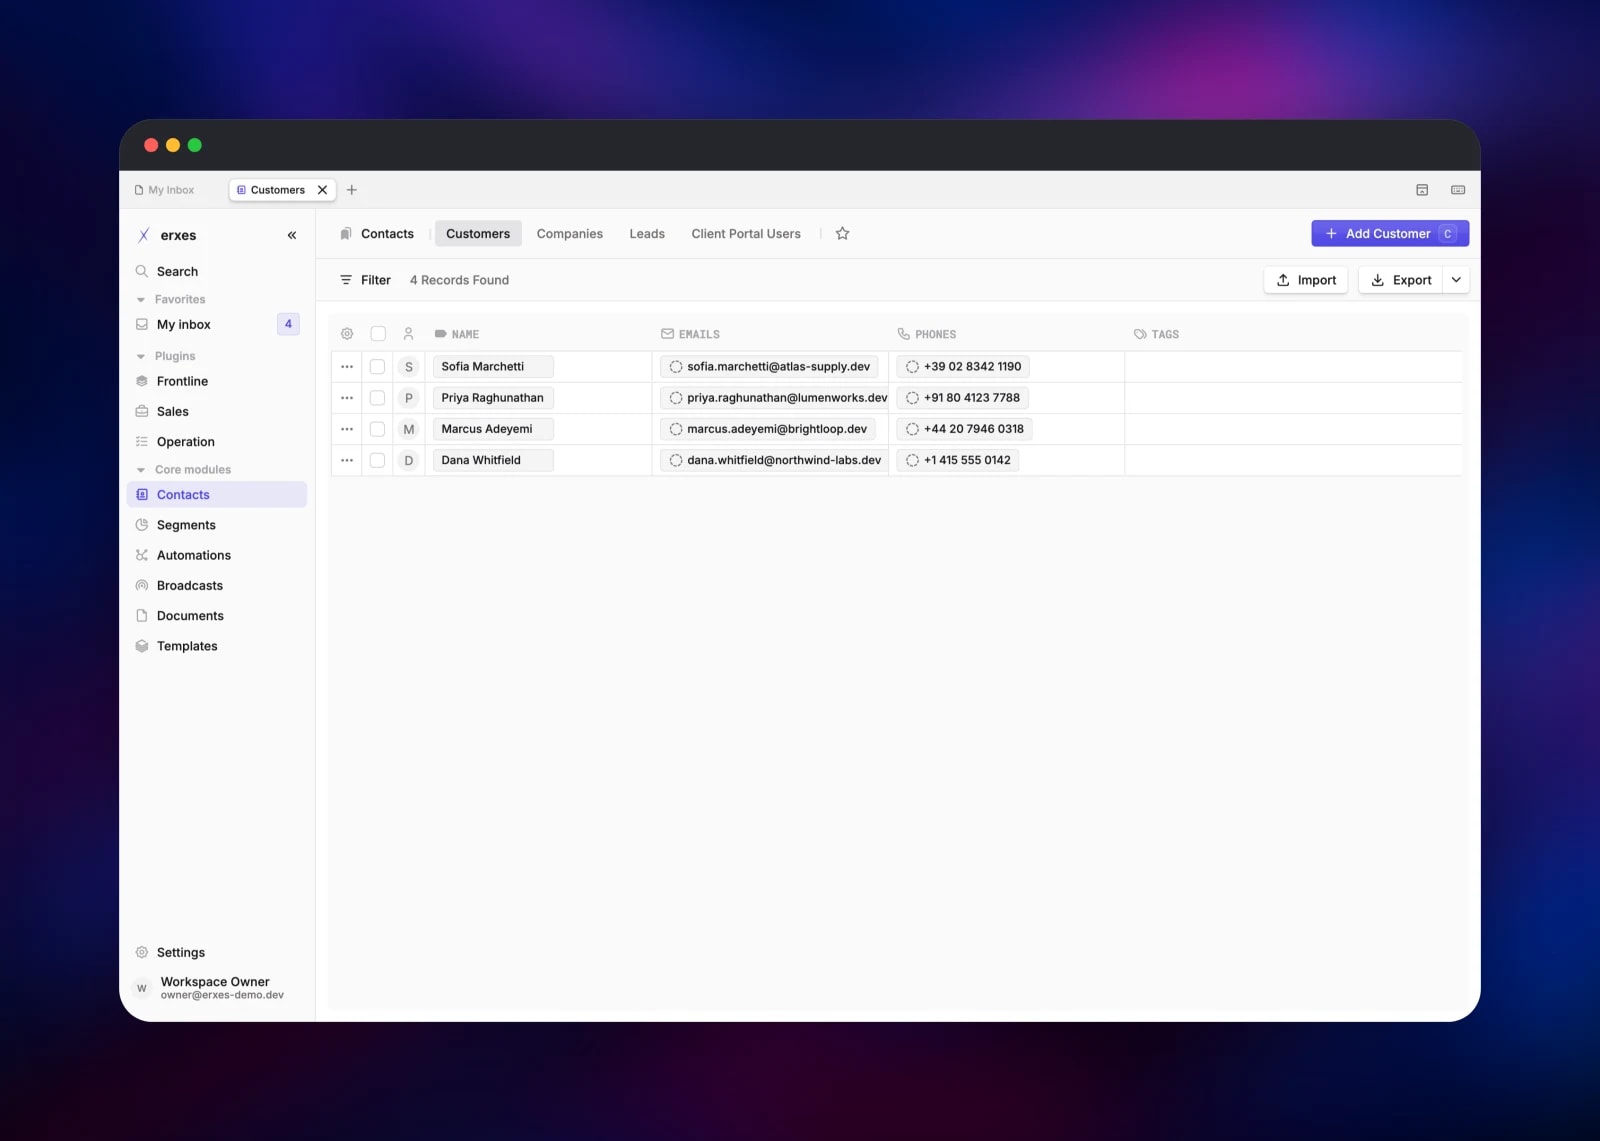Viewport: 1600px width, 1141px height.
Task: Collapse the Core modules section
Action: point(183,469)
